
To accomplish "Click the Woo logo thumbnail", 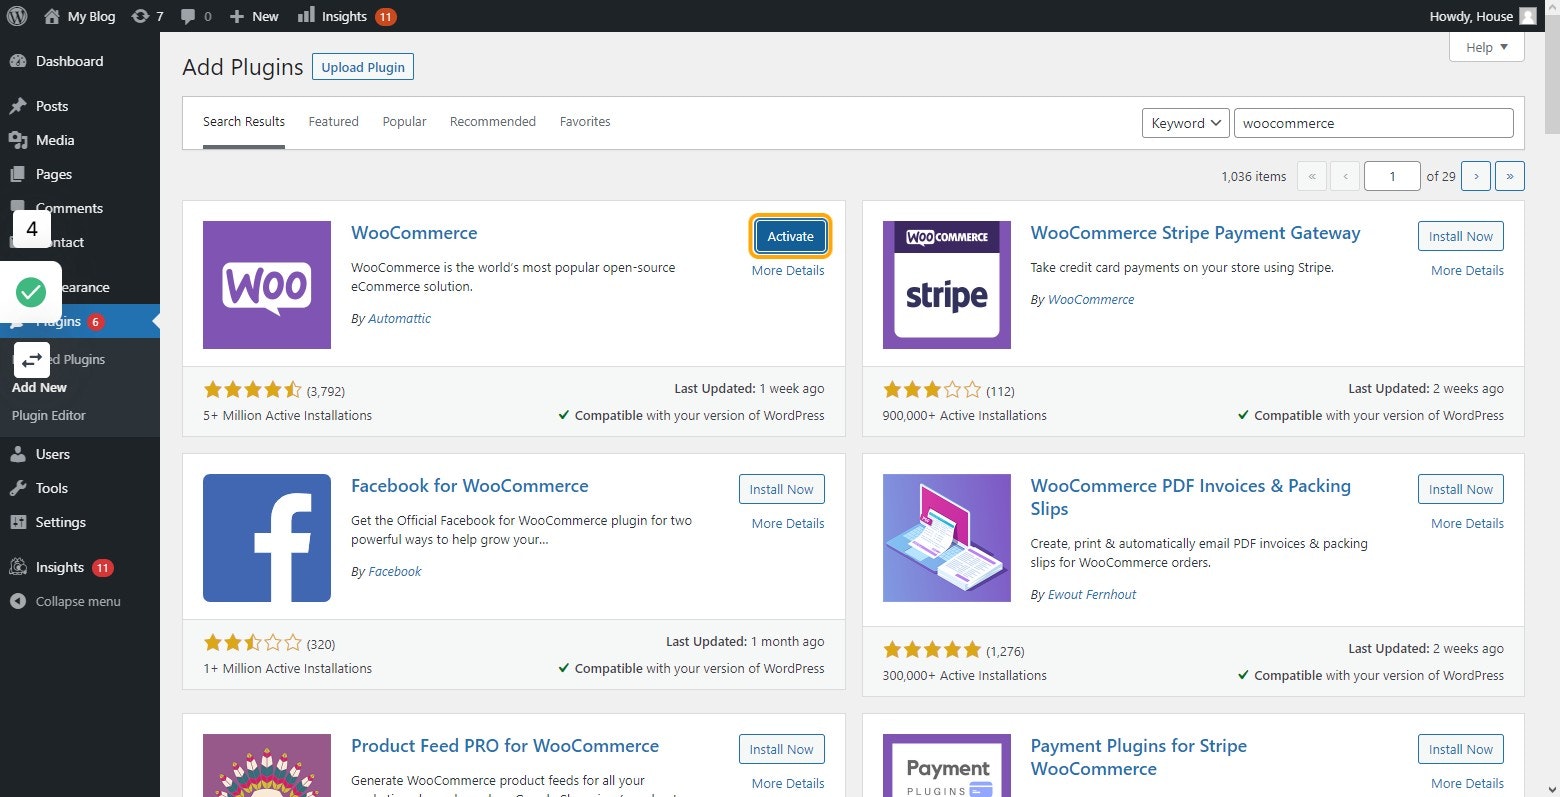I will coord(267,285).
